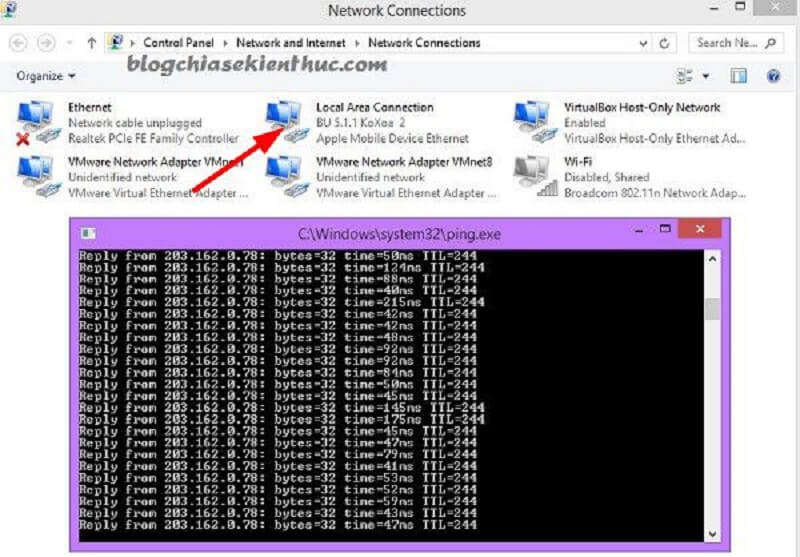Select the Local Area Connection adapter icon

pyautogui.click(x=286, y=121)
